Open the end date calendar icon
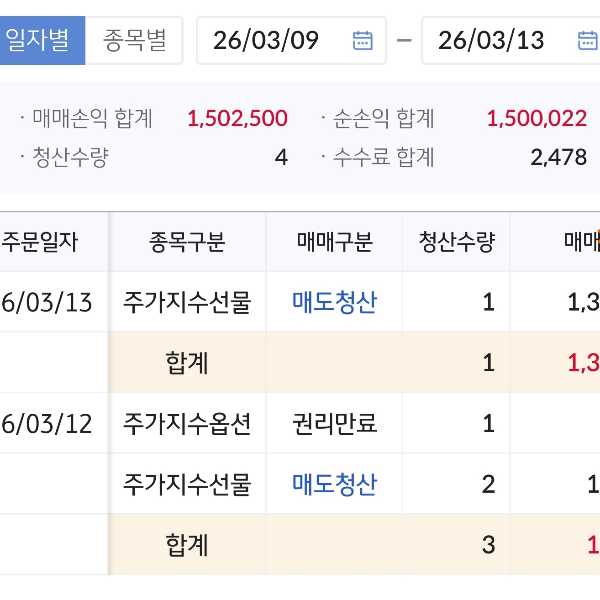 [588, 41]
